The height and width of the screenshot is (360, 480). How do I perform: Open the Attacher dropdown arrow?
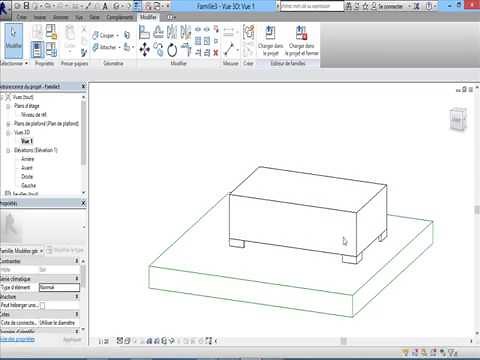click(120, 47)
